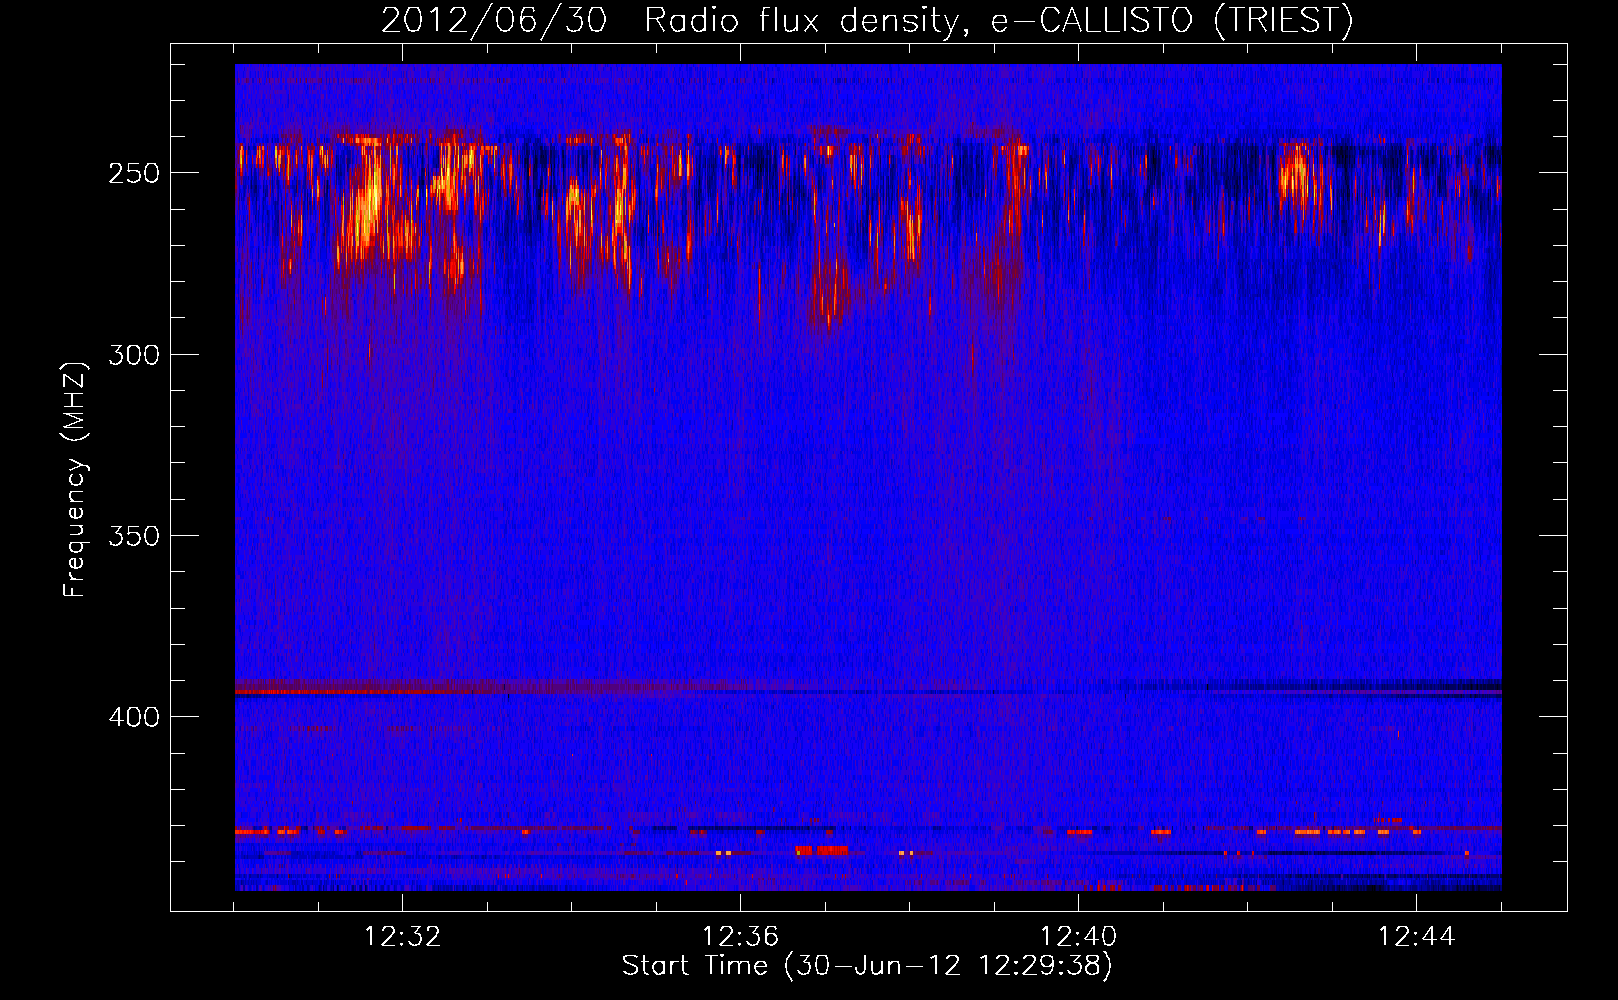This screenshot has height=1000, width=1618.
Task: Select the '350' frequency axis label
Action: pyautogui.click(x=134, y=536)
